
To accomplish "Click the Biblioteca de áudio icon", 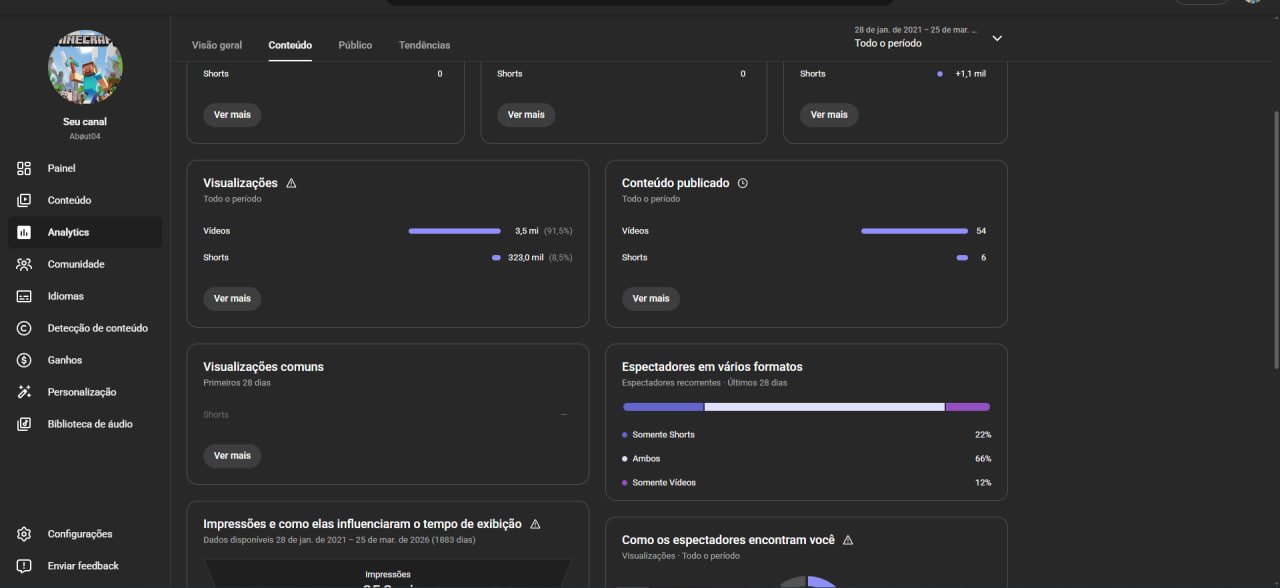I will click(x=24, y=424).
